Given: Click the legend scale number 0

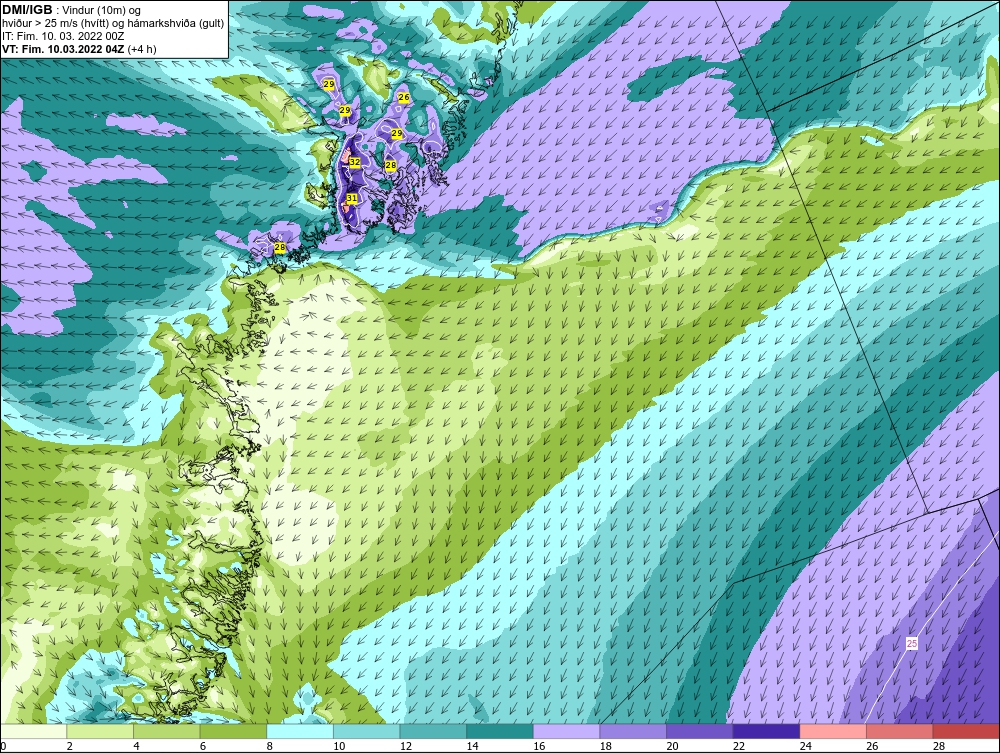Looking at the screenshot, I should (3, 746).
